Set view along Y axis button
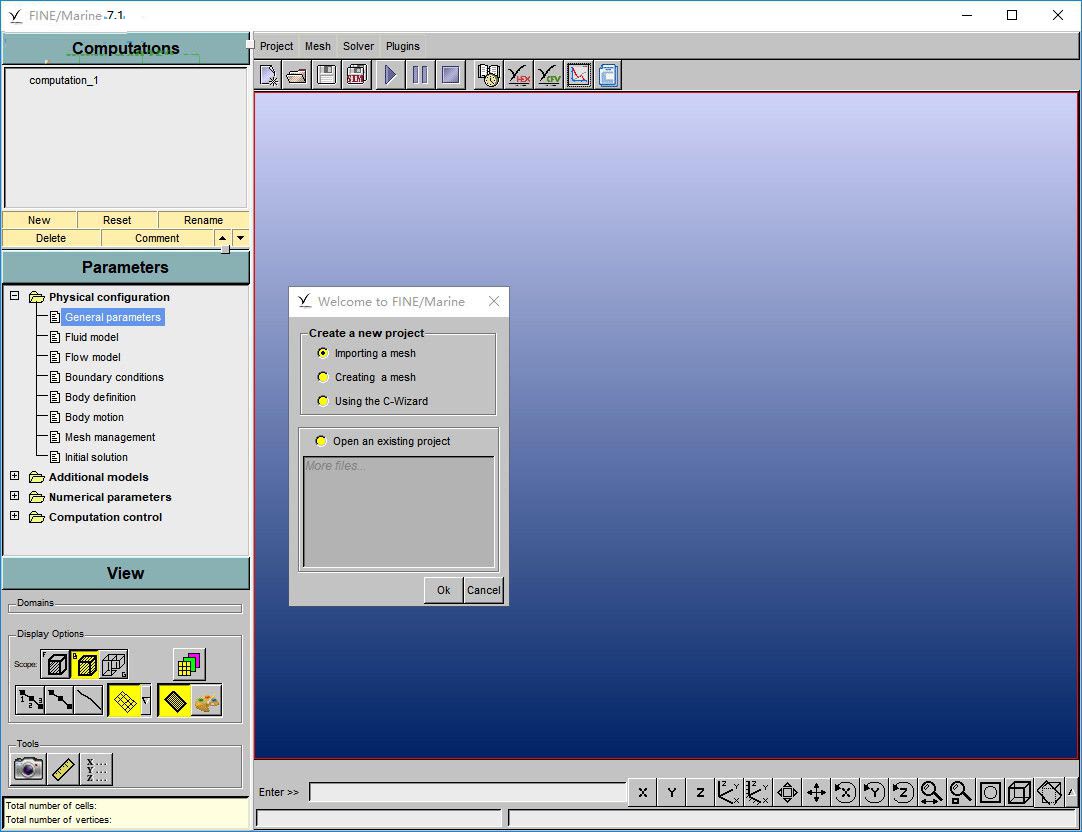Image resolution: width=1082 pixels, height=832 pixels. pyautogui.click(x=671, y=792)
